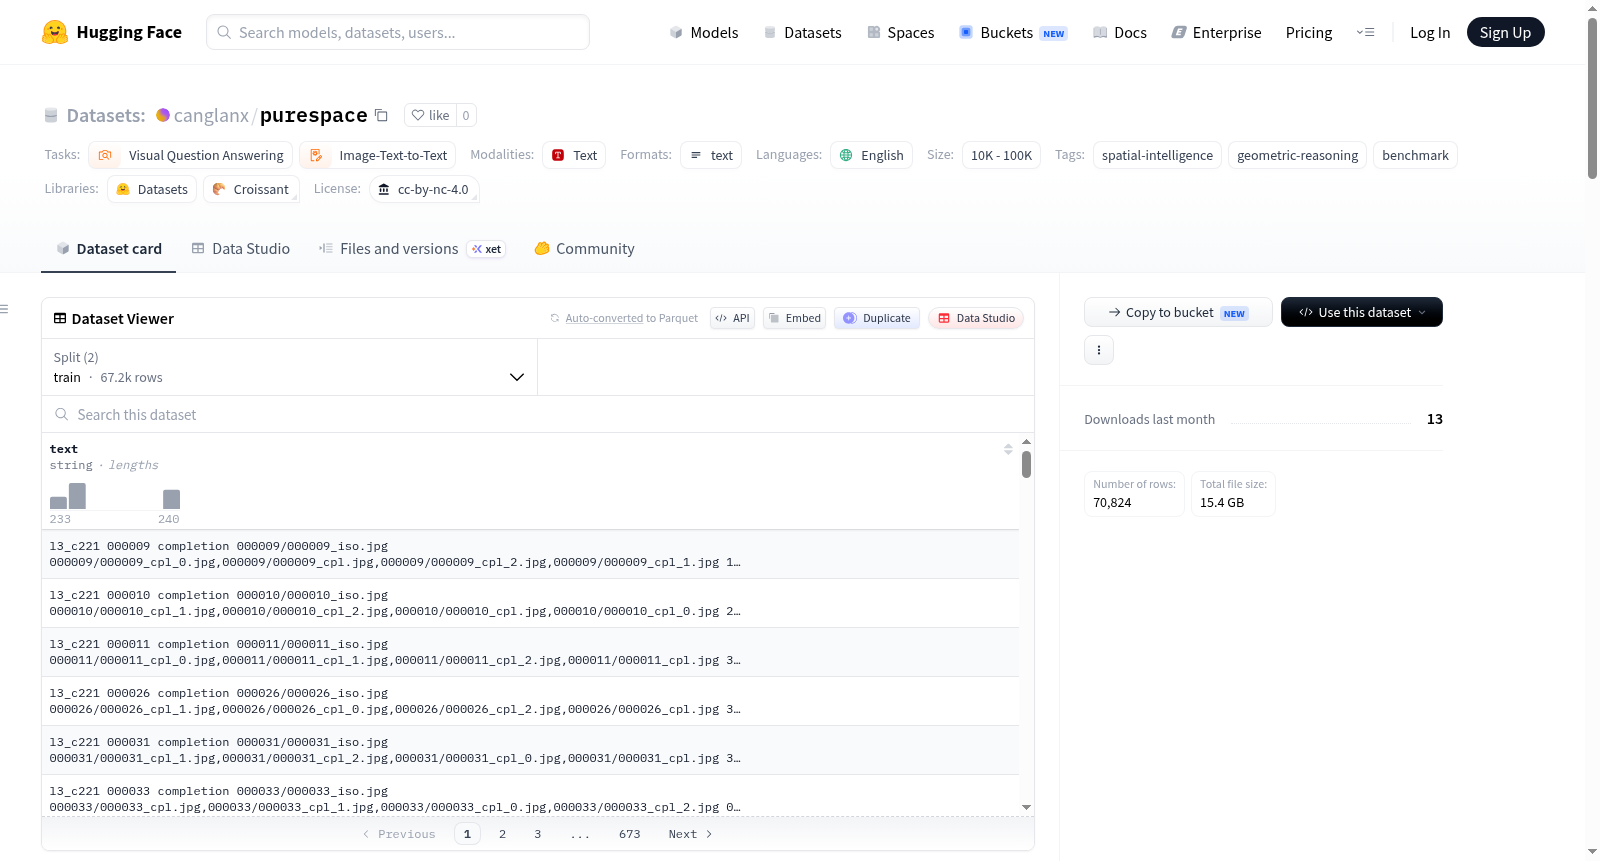Click the heart like button

click(430, 115)
